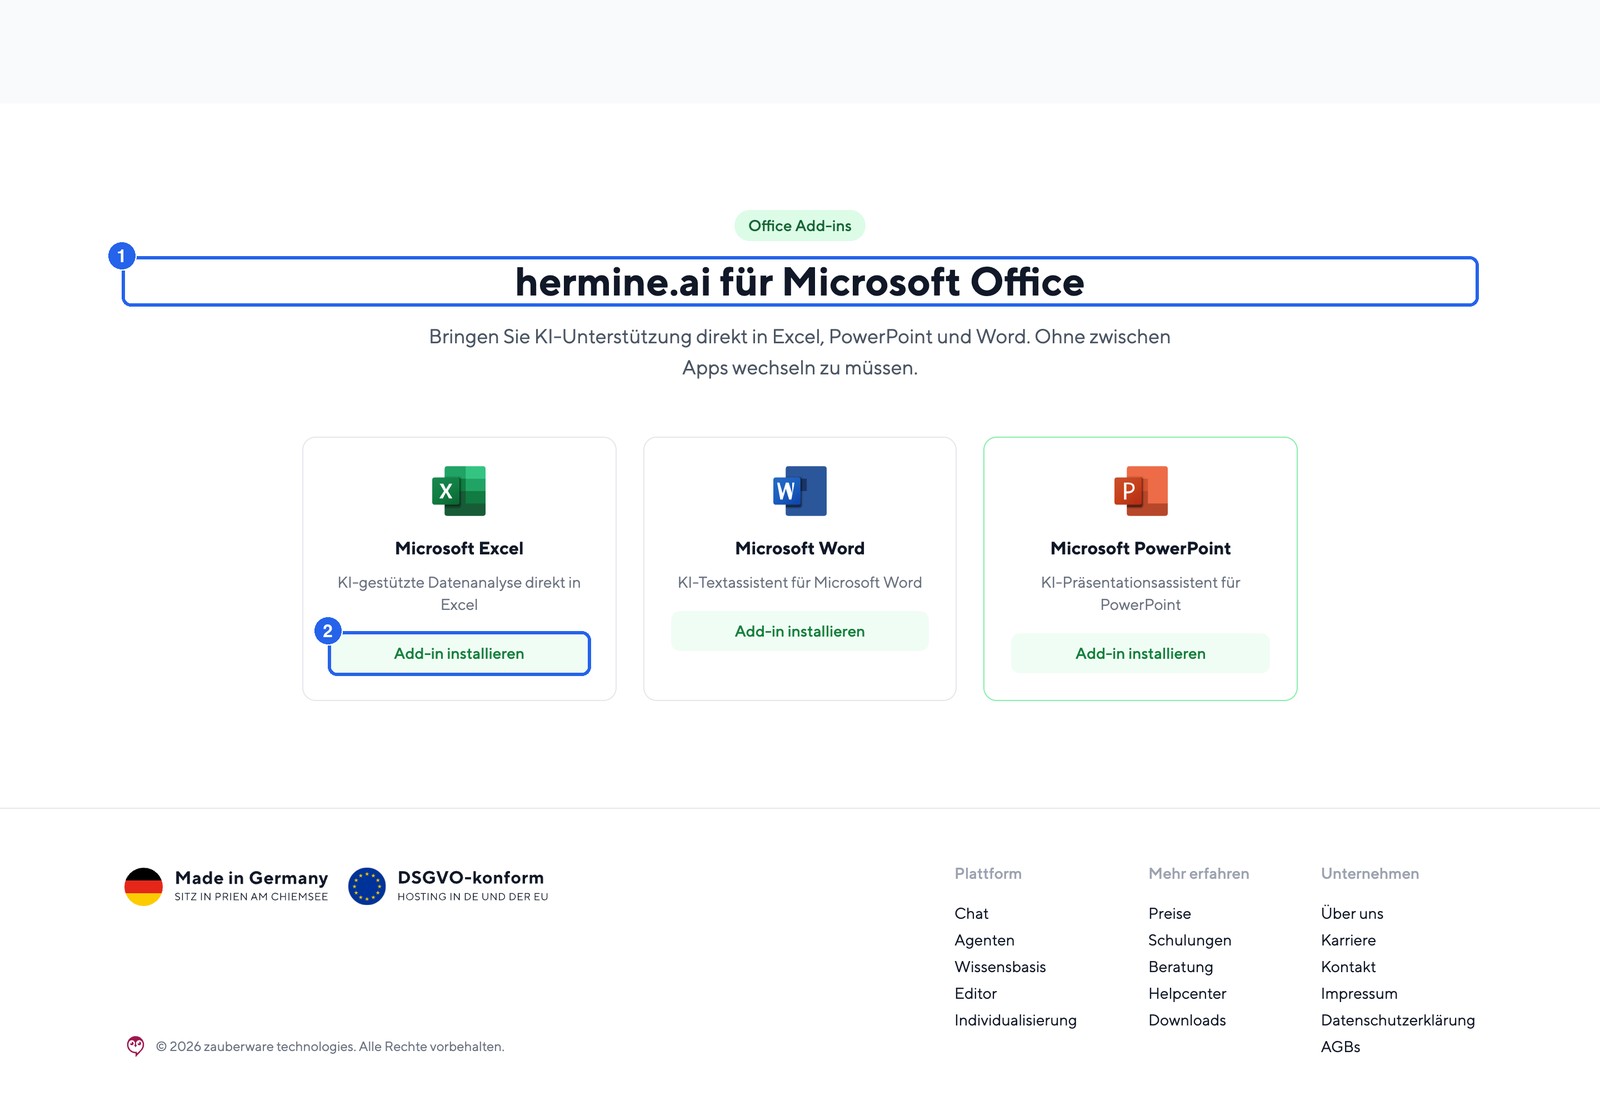Click the Microsoft Word icon
The height and width of the screenshot is (1111, 1600).
pyautogui.click(x=800, y=491)
